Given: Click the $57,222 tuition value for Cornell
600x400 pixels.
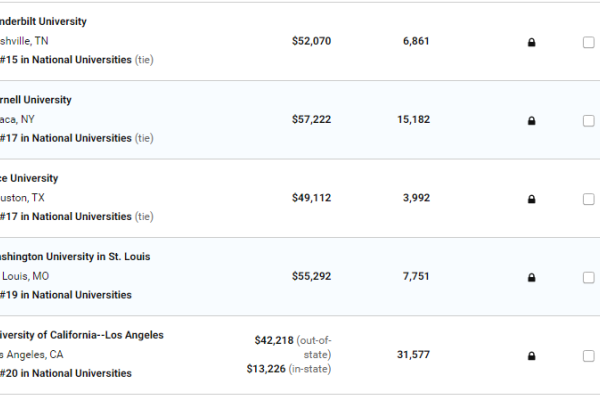Looking at the screenshot, I should 311,119.
